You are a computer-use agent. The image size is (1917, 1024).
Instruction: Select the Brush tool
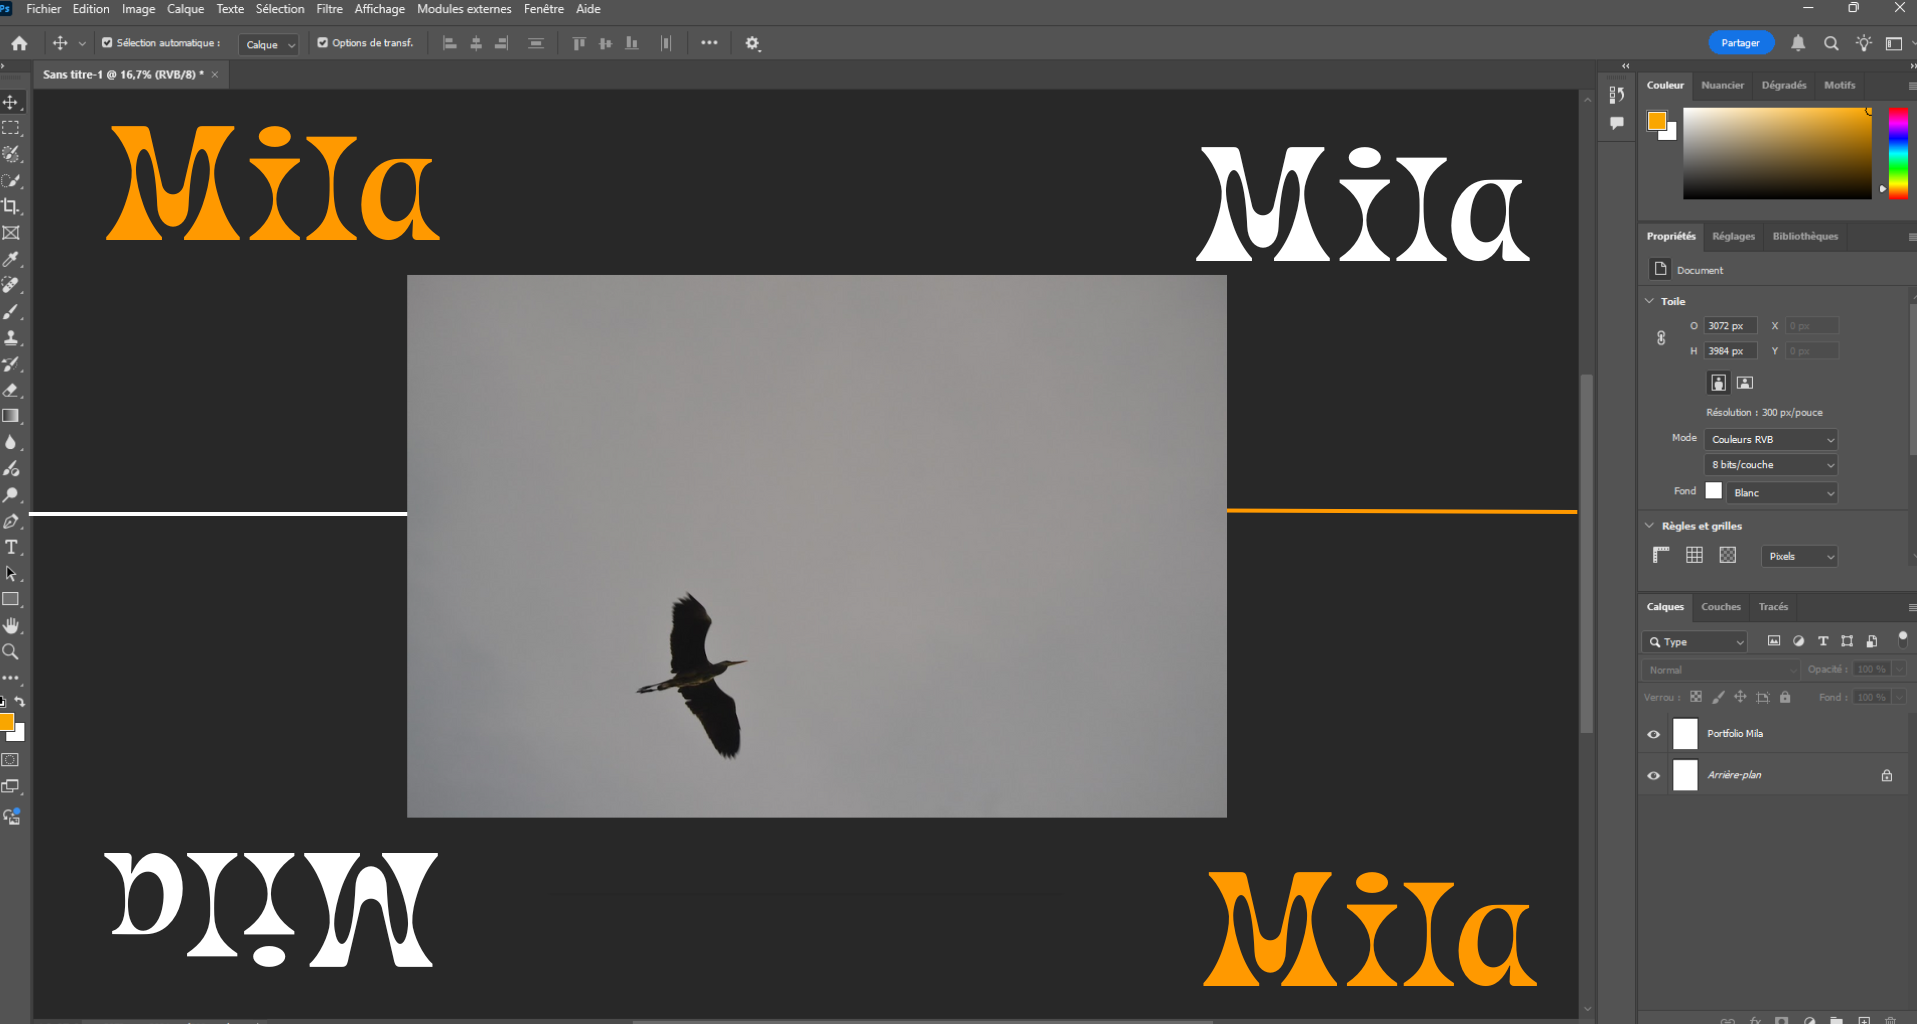click(x=11, y=312)
